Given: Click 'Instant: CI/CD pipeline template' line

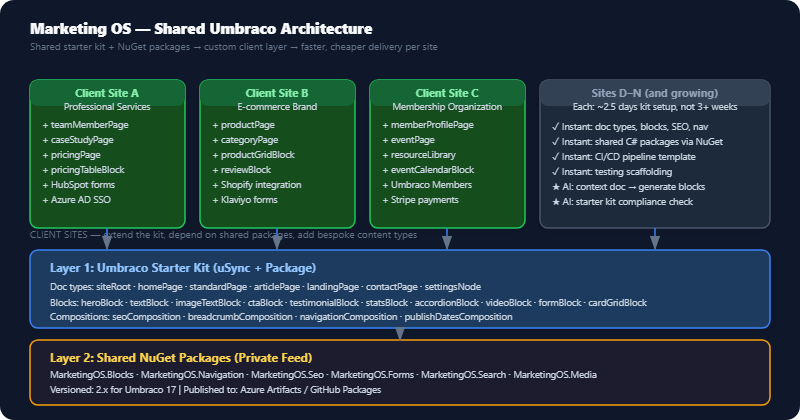Looking at the screenshot, I should point(623,157).
